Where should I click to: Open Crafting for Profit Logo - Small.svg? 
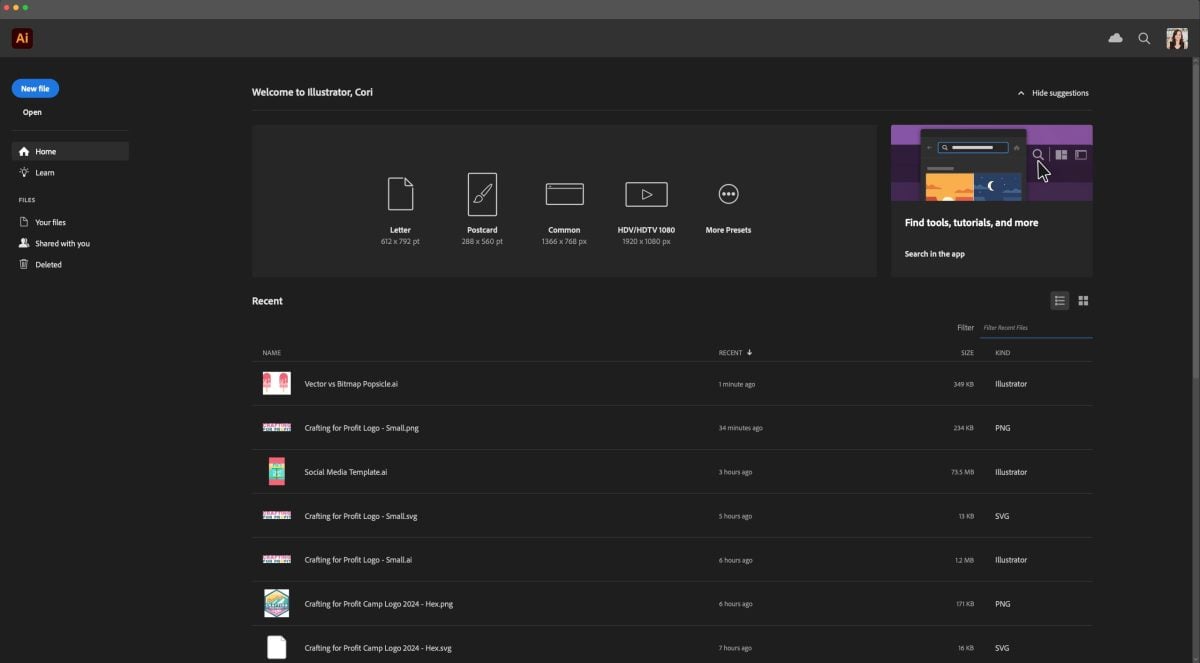pyautogui.click(x=360, y=516)
